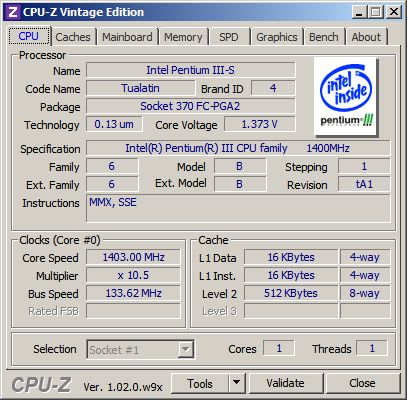Click the Threads value field
Image resolution: width=407 pixels, height=400 pixels.
coord(372,348)
